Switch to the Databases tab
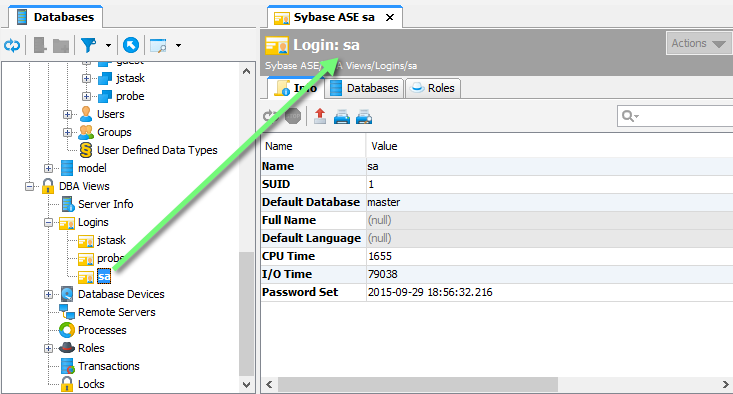This screenshot has width=733, height=394. 365,88
